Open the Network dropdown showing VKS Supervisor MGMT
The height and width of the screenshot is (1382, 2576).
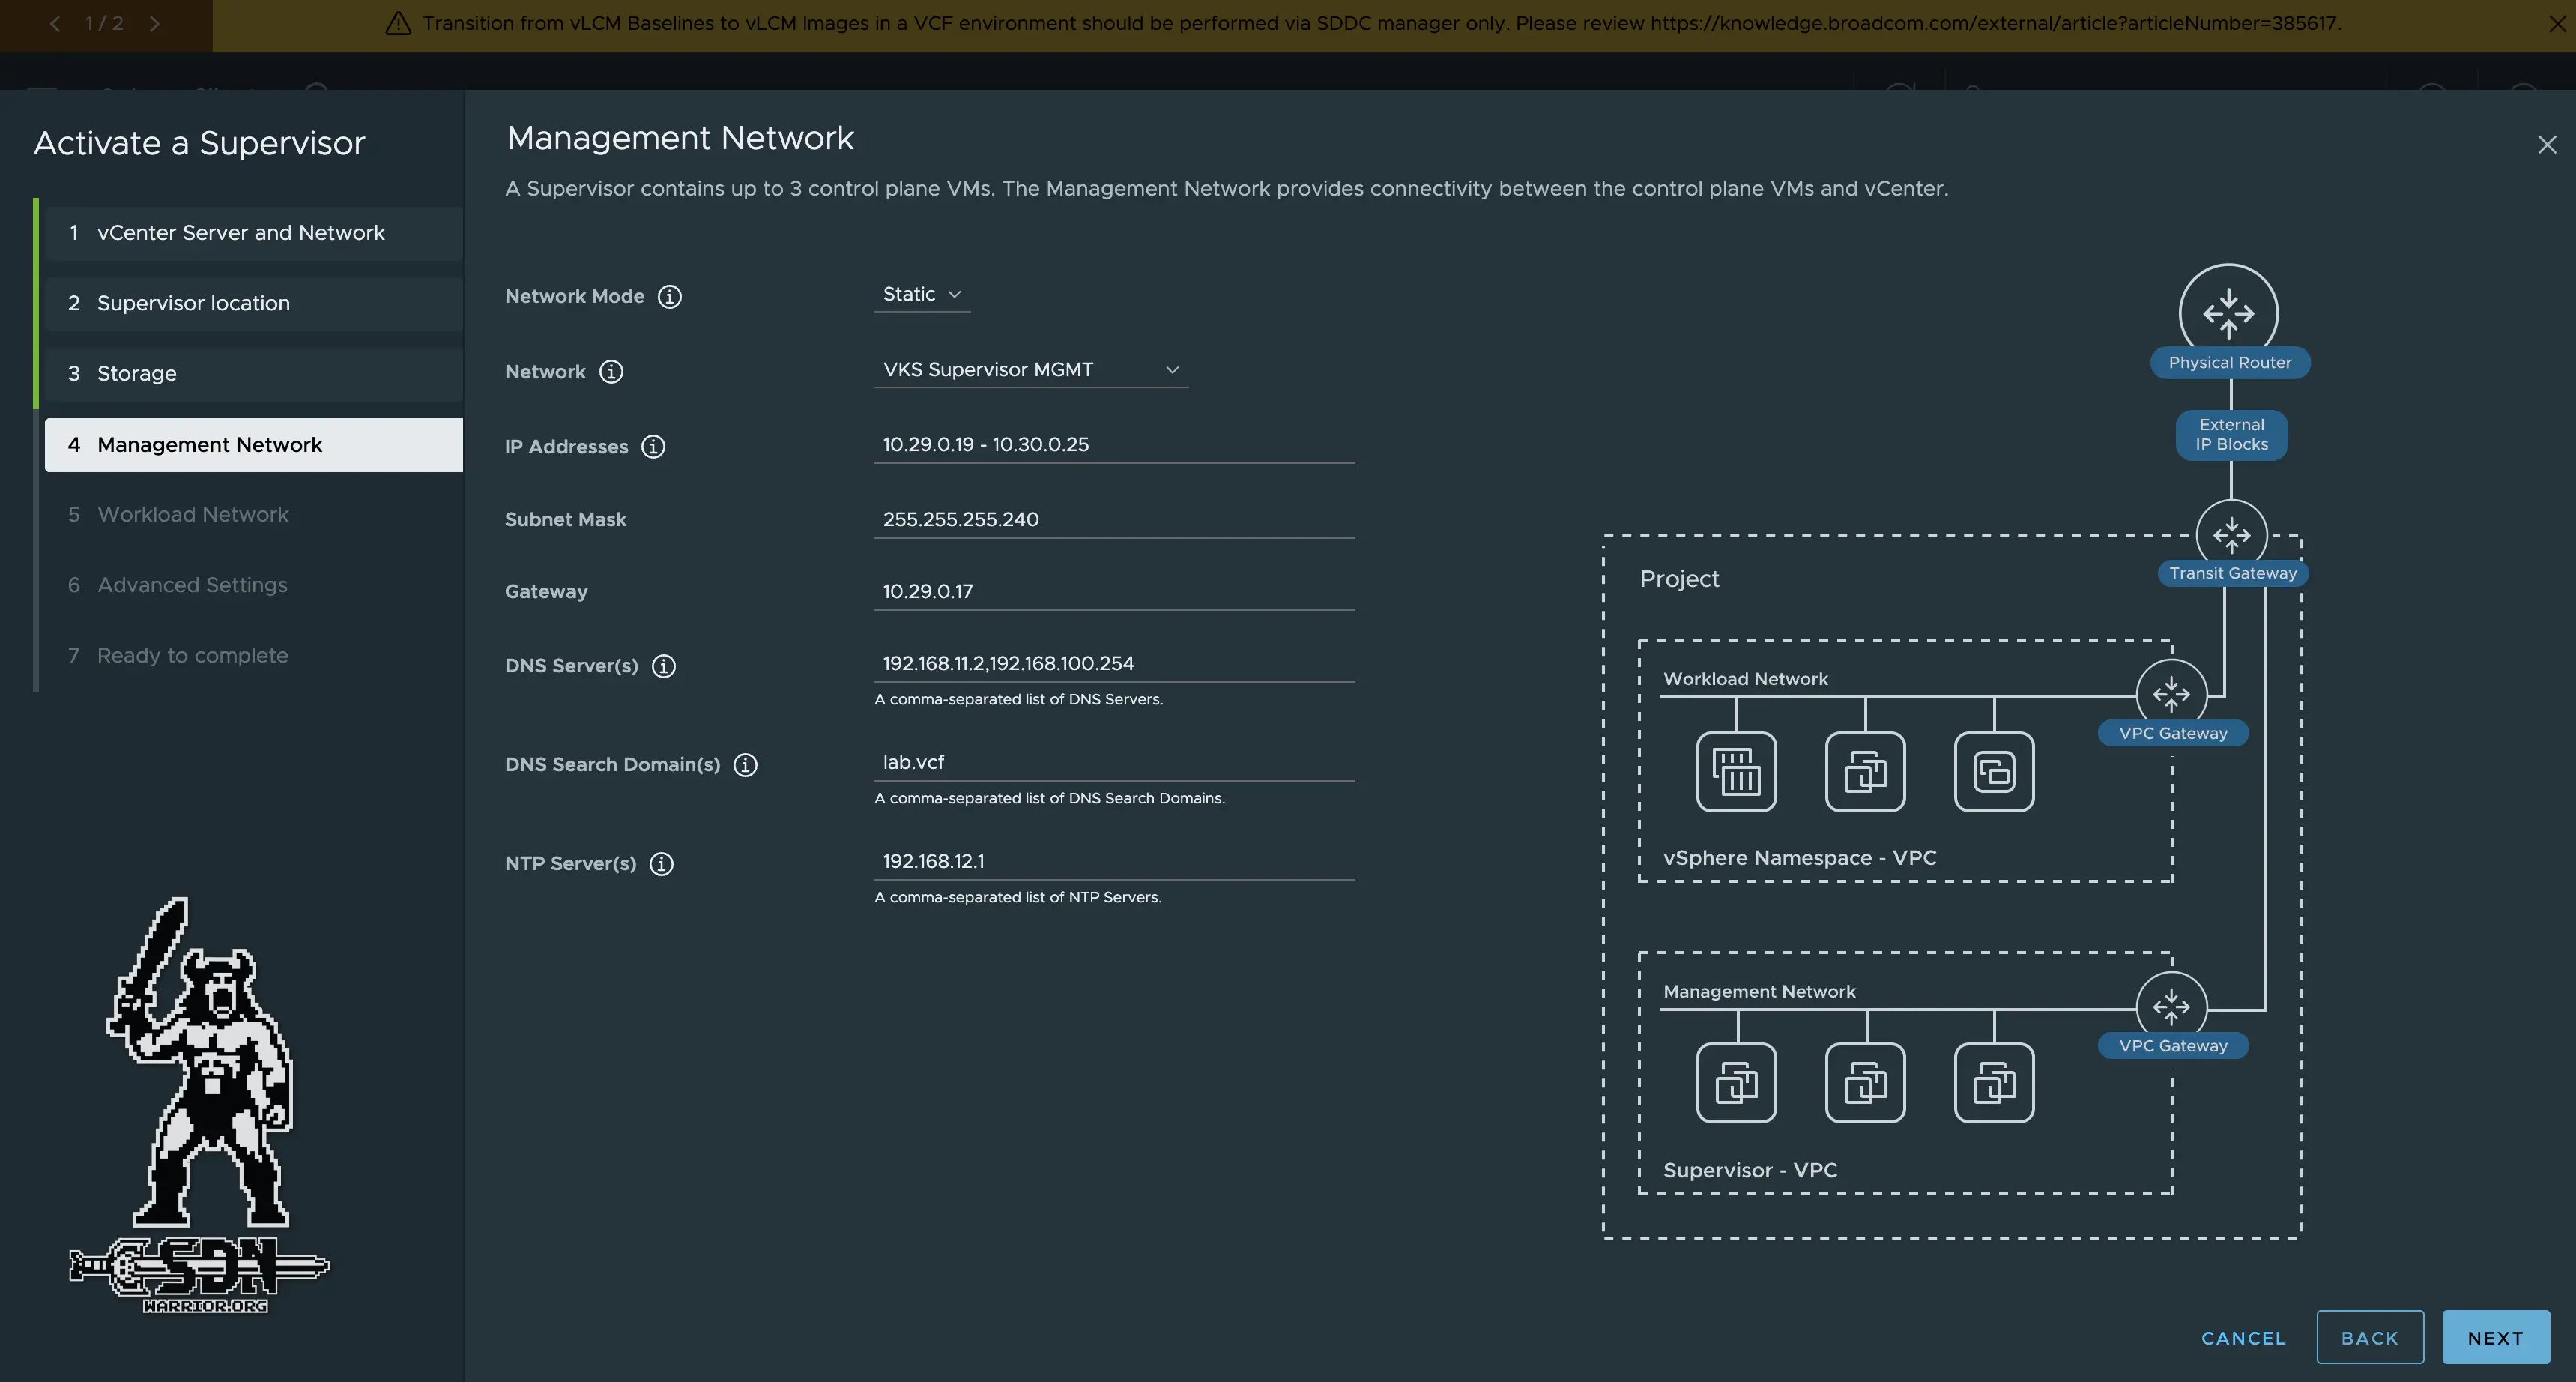[x=1029, y=369]
